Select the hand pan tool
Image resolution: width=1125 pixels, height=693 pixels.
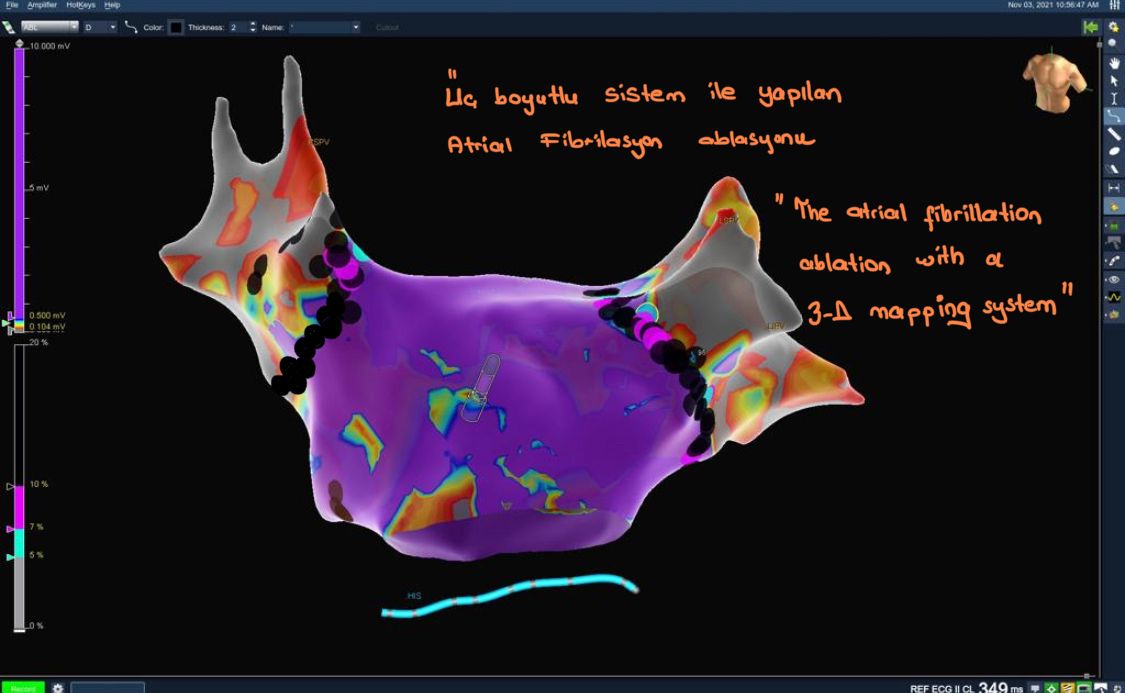1114,63
